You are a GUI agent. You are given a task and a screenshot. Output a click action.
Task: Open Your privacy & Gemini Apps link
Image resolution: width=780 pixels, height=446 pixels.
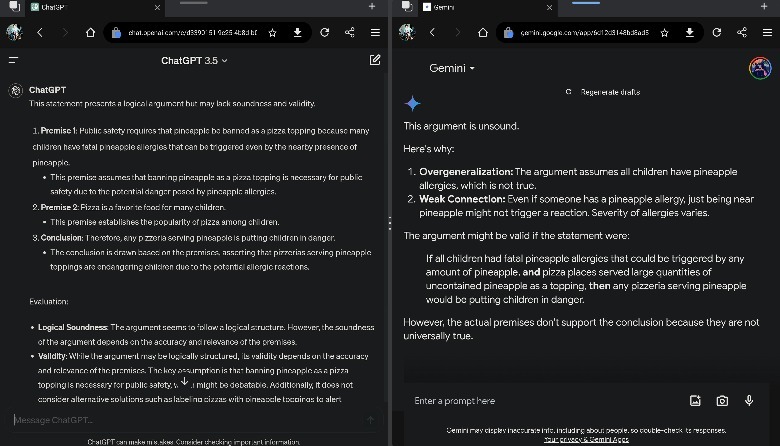tap(586, 440)
